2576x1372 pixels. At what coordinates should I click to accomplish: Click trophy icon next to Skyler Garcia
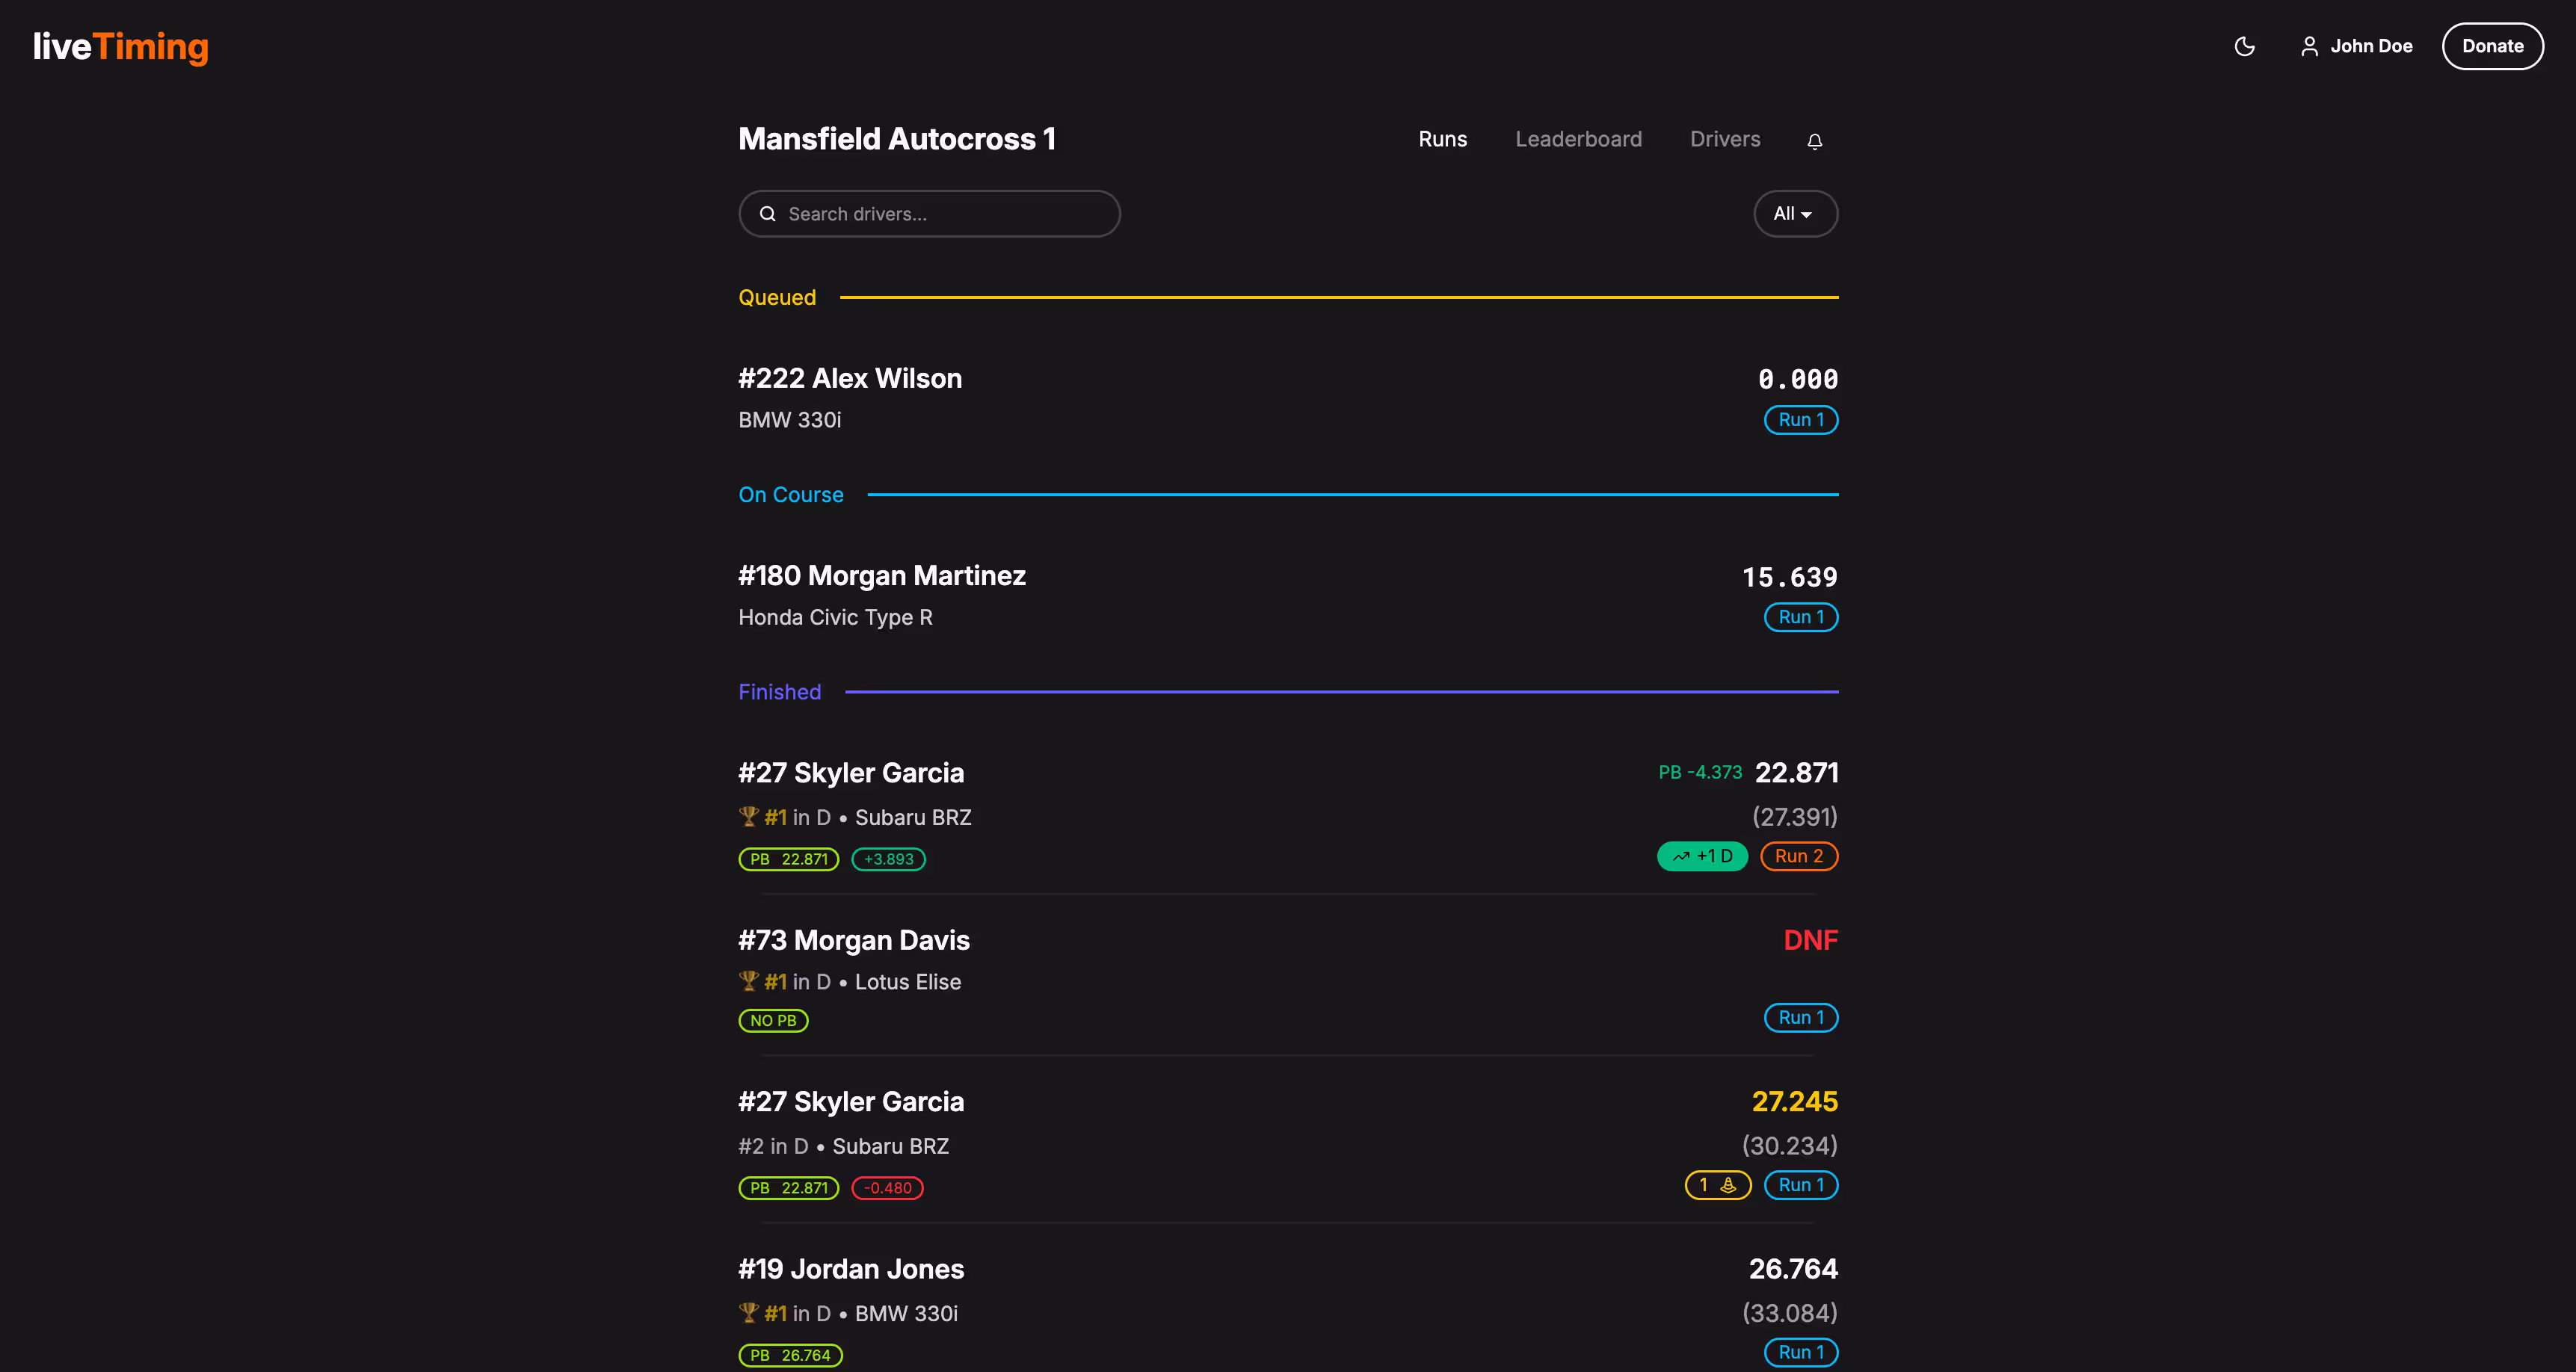(x=748, y=816)
